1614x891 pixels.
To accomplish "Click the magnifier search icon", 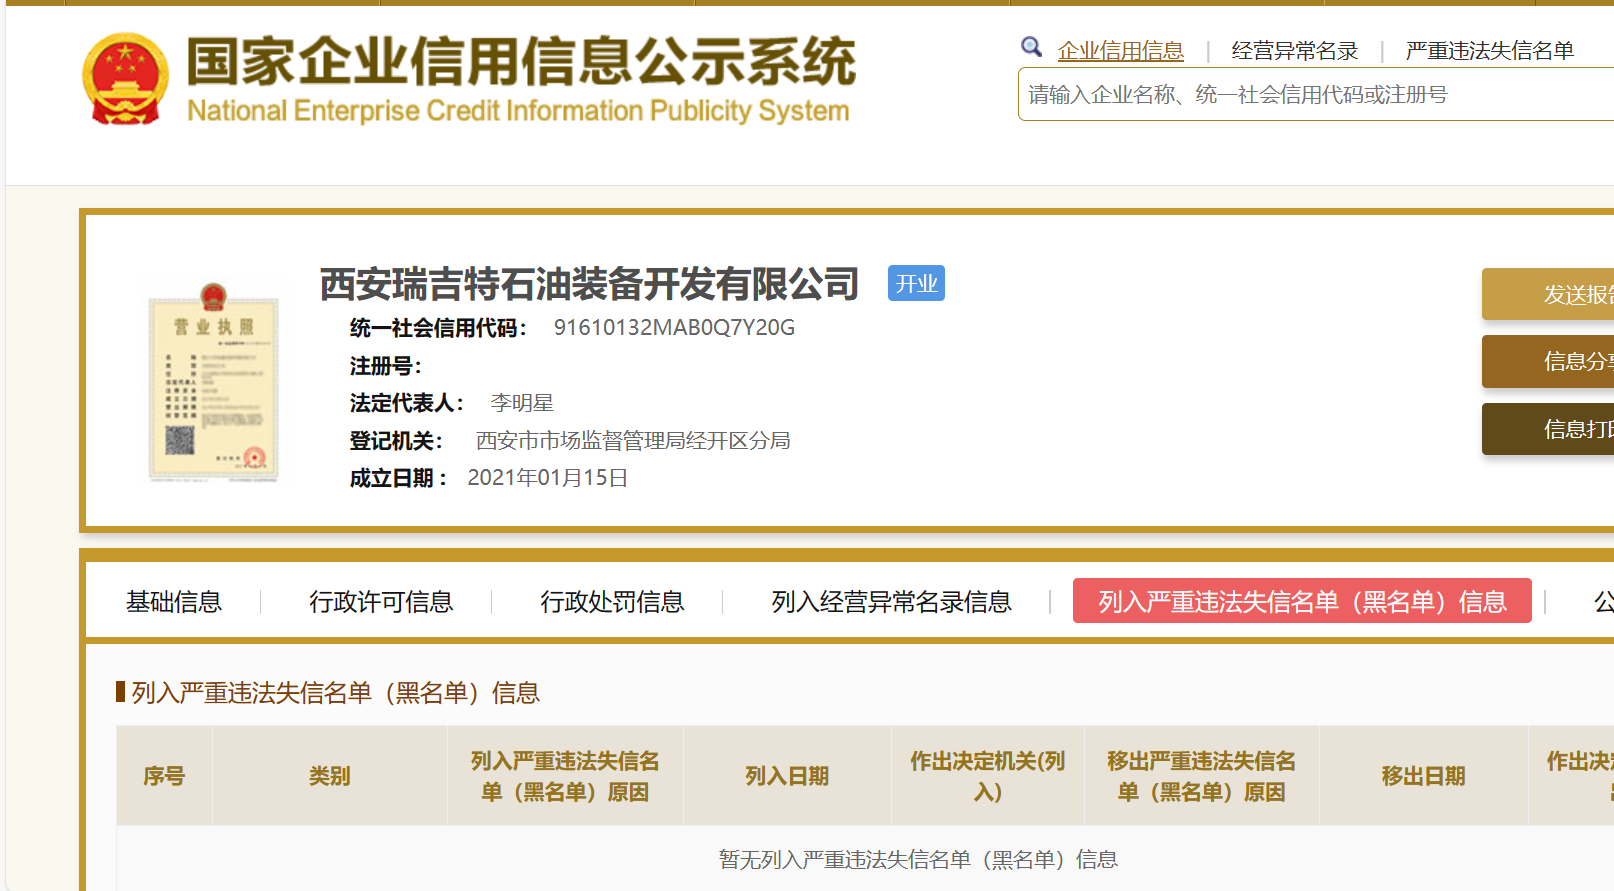I will point(1031,47).
